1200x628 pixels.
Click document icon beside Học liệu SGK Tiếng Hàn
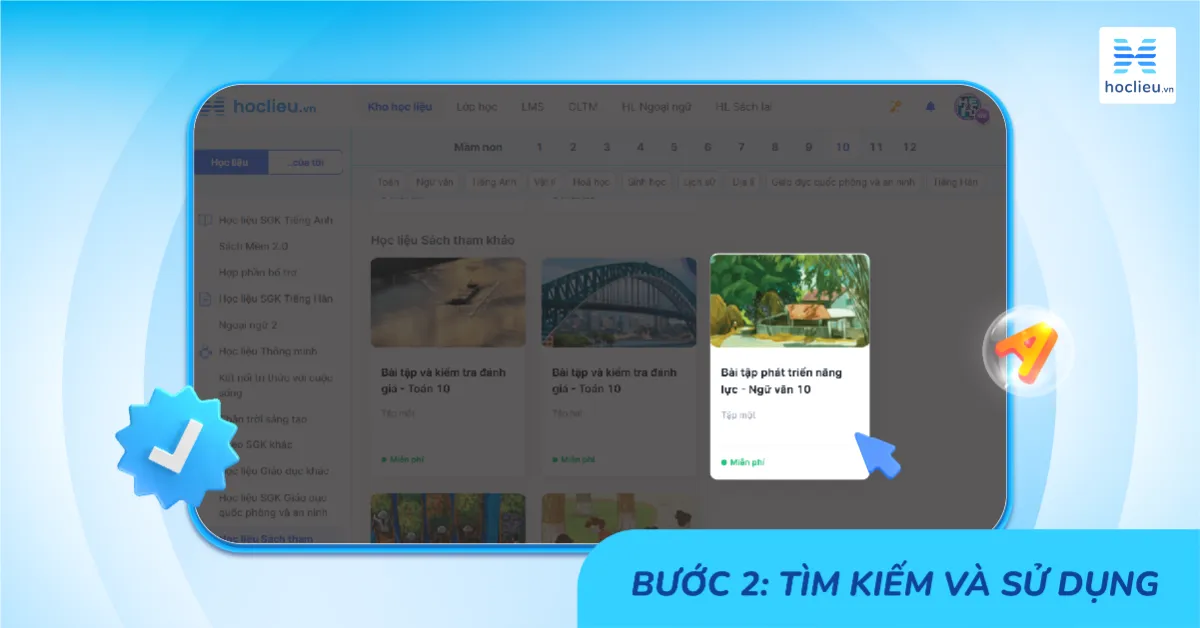[x=206, y=299]
